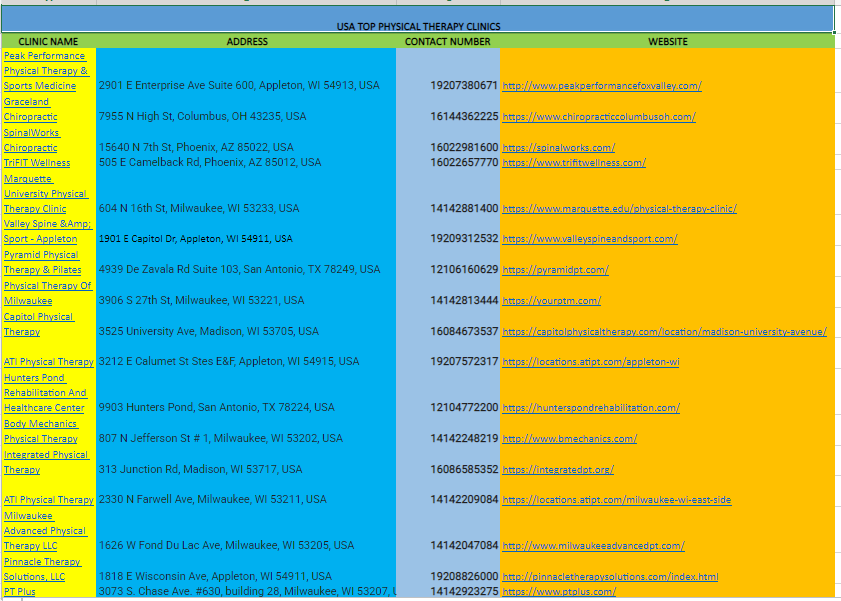Select address 15640 N 7th St, Phoenix
841x601 pixels.
(196, 147)
